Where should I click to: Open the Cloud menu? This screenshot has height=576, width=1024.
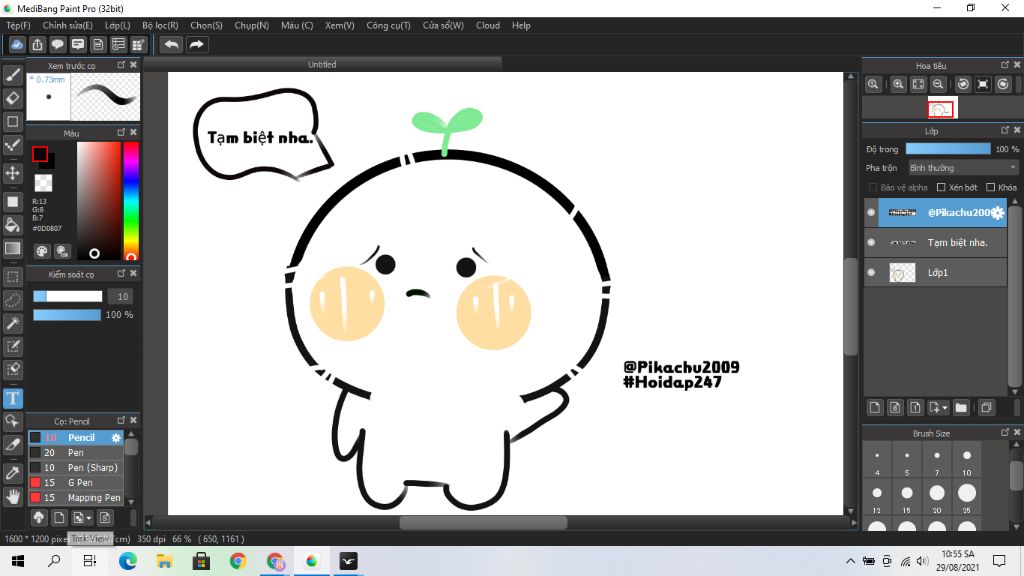point(488,25)
